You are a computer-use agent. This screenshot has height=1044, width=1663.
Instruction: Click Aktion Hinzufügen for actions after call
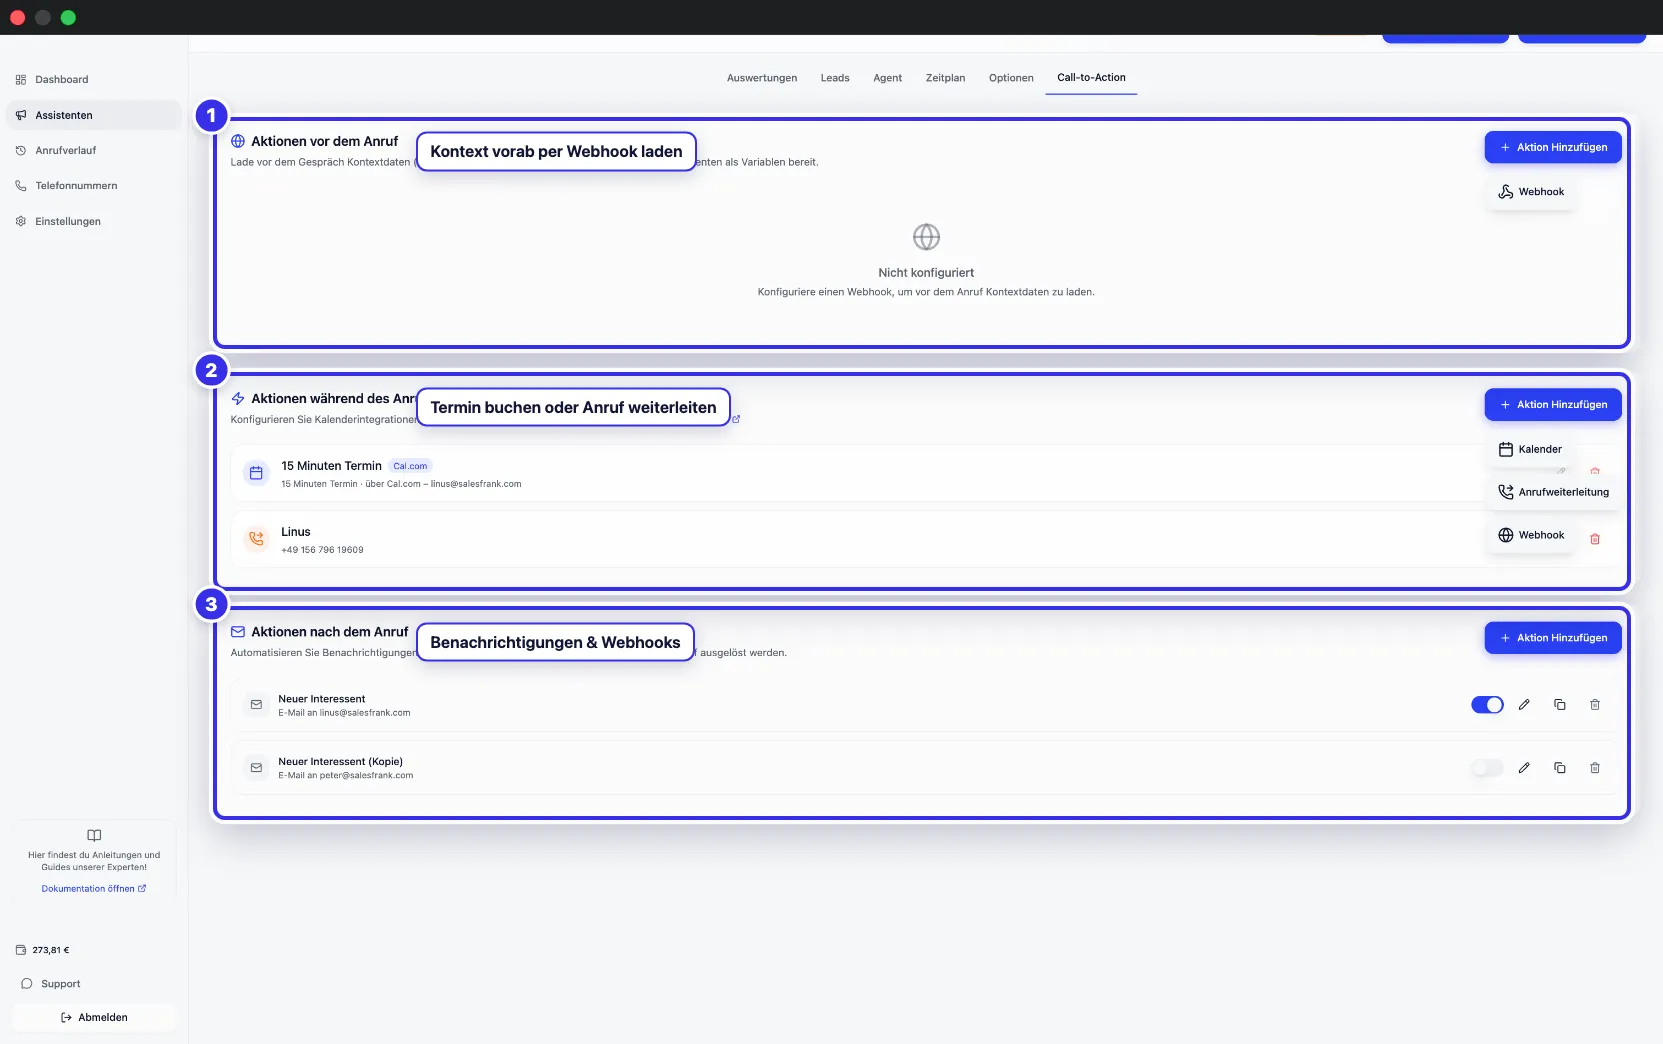pyautogui.click(x=1553, y=638)
